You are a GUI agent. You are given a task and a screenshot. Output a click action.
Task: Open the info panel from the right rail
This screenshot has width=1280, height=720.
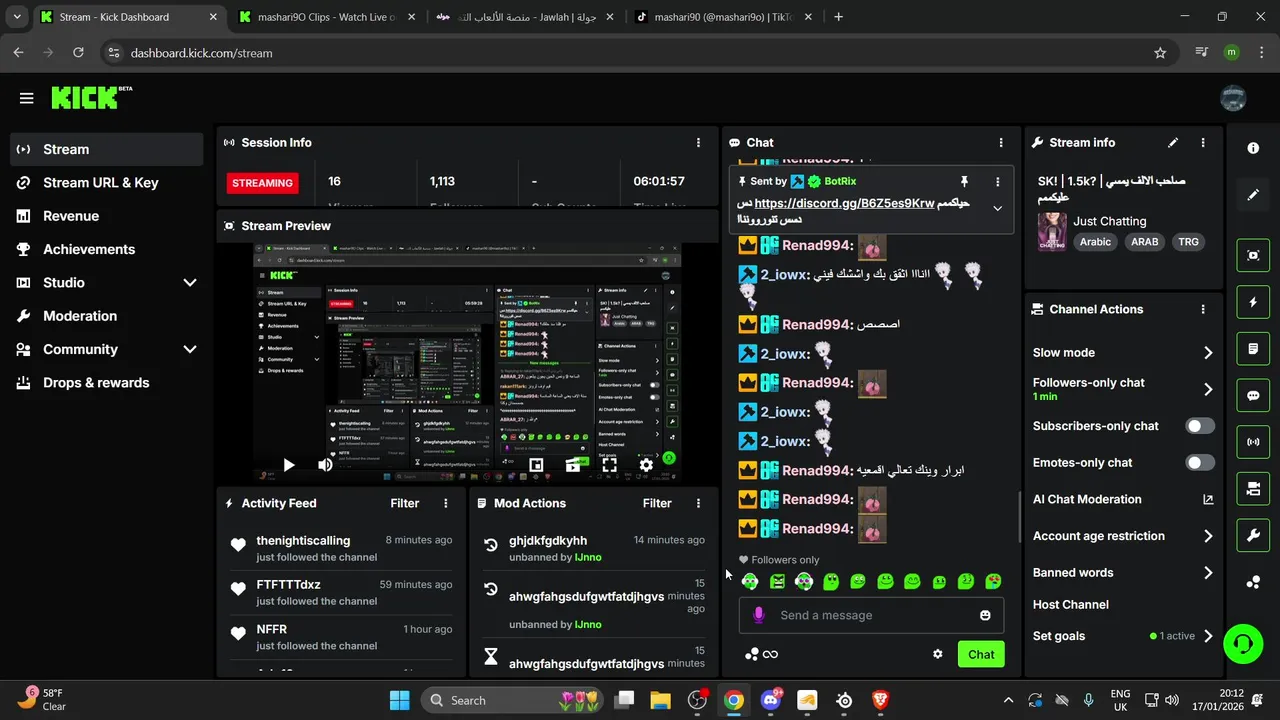click(x=1253, y=148)
